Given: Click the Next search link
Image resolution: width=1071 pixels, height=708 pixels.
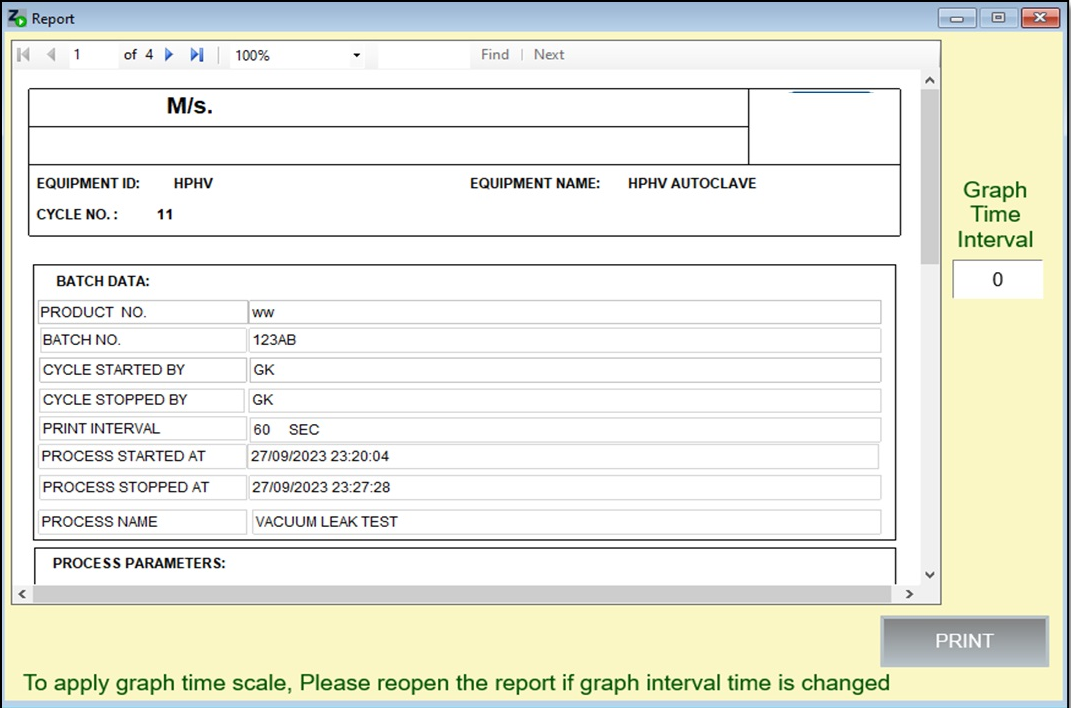Looking at the screenshot, I should pyautogui.click(x=548, y=55).
